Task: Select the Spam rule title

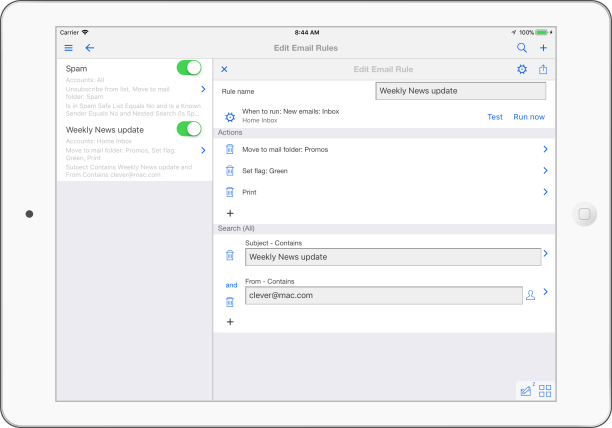Action: tap(76, 69)
